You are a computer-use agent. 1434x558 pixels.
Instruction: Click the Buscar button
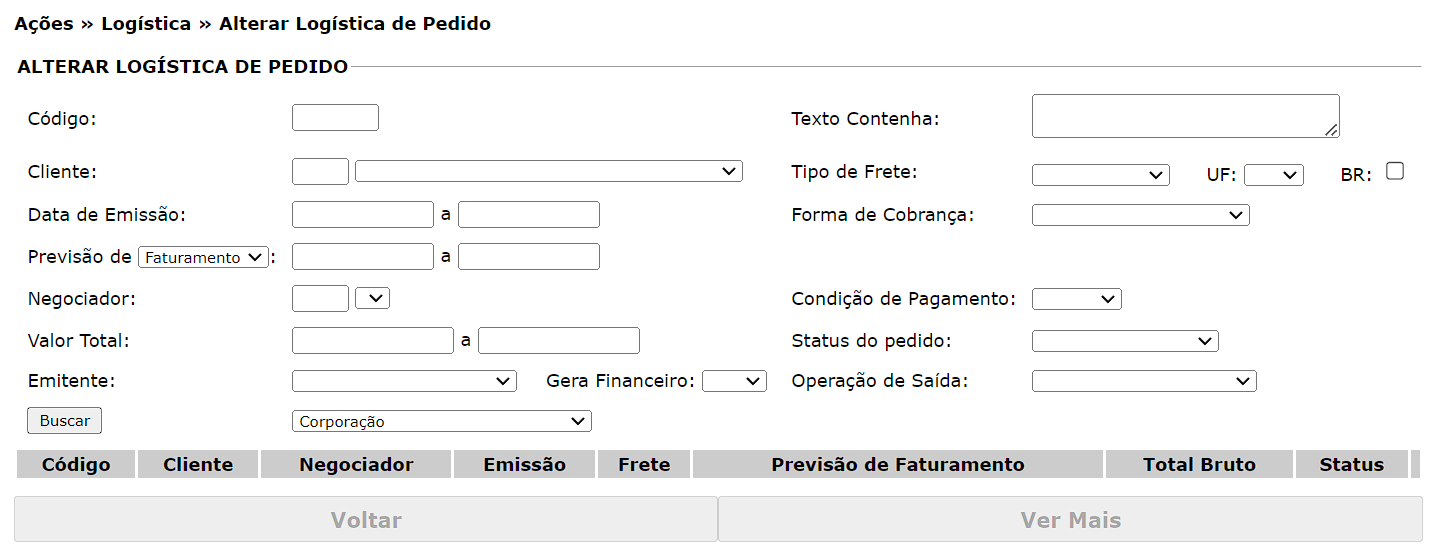(64, 421)
